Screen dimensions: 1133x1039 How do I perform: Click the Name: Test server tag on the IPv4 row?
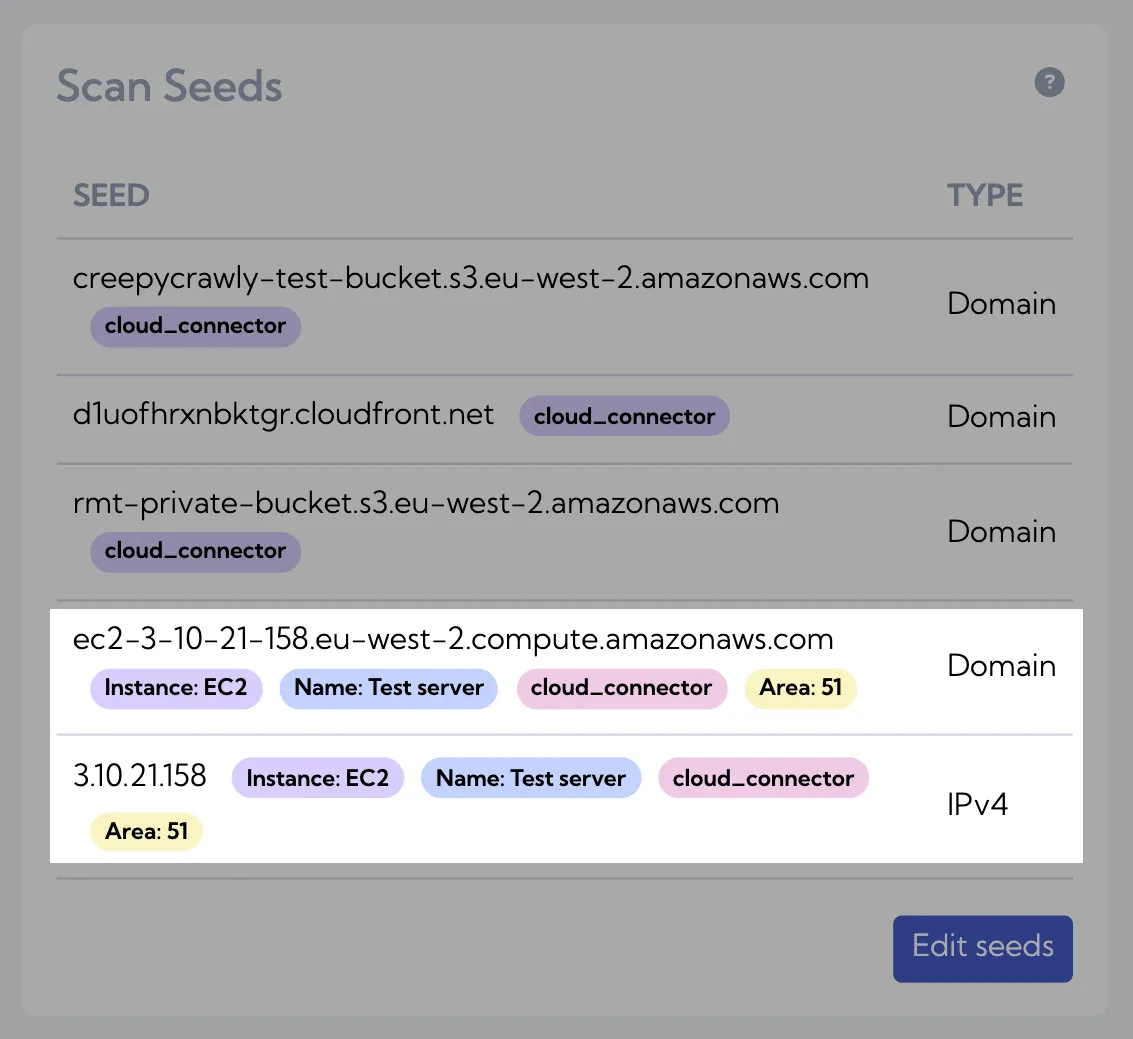pyautogui.click(x=531, y=778)
